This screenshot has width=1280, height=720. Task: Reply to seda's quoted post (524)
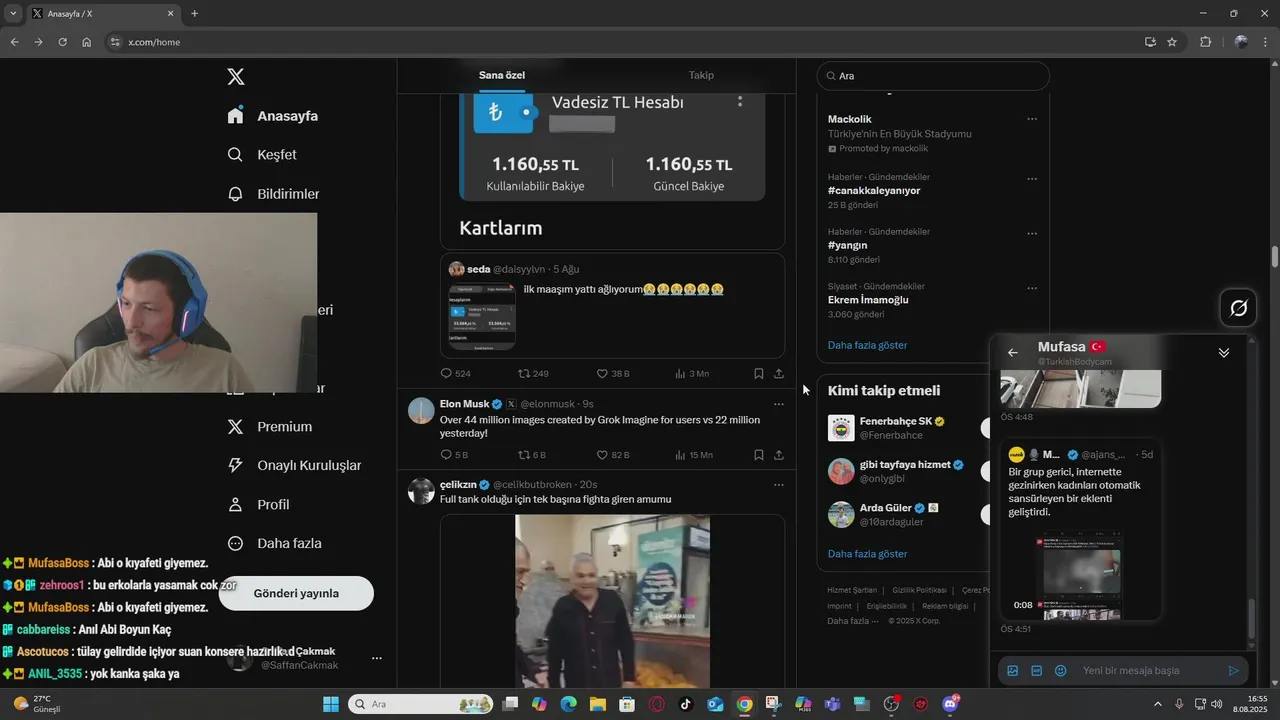coord(455,373)
